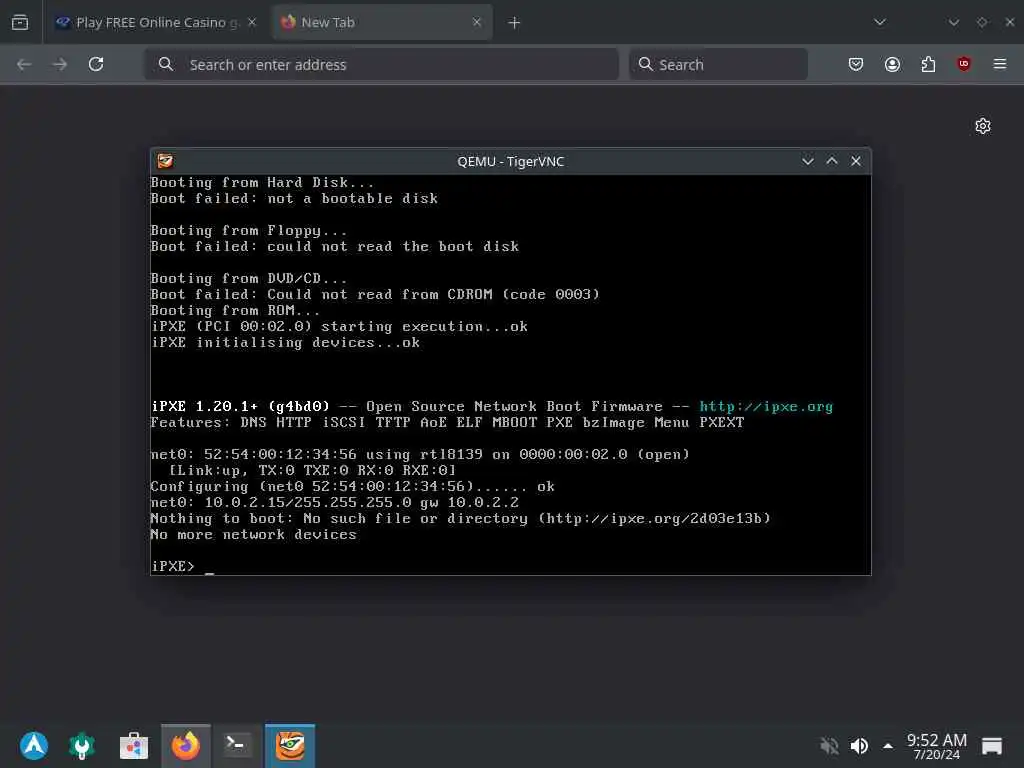
Task: Go back one page in Firefox
Action: [24, 64]
